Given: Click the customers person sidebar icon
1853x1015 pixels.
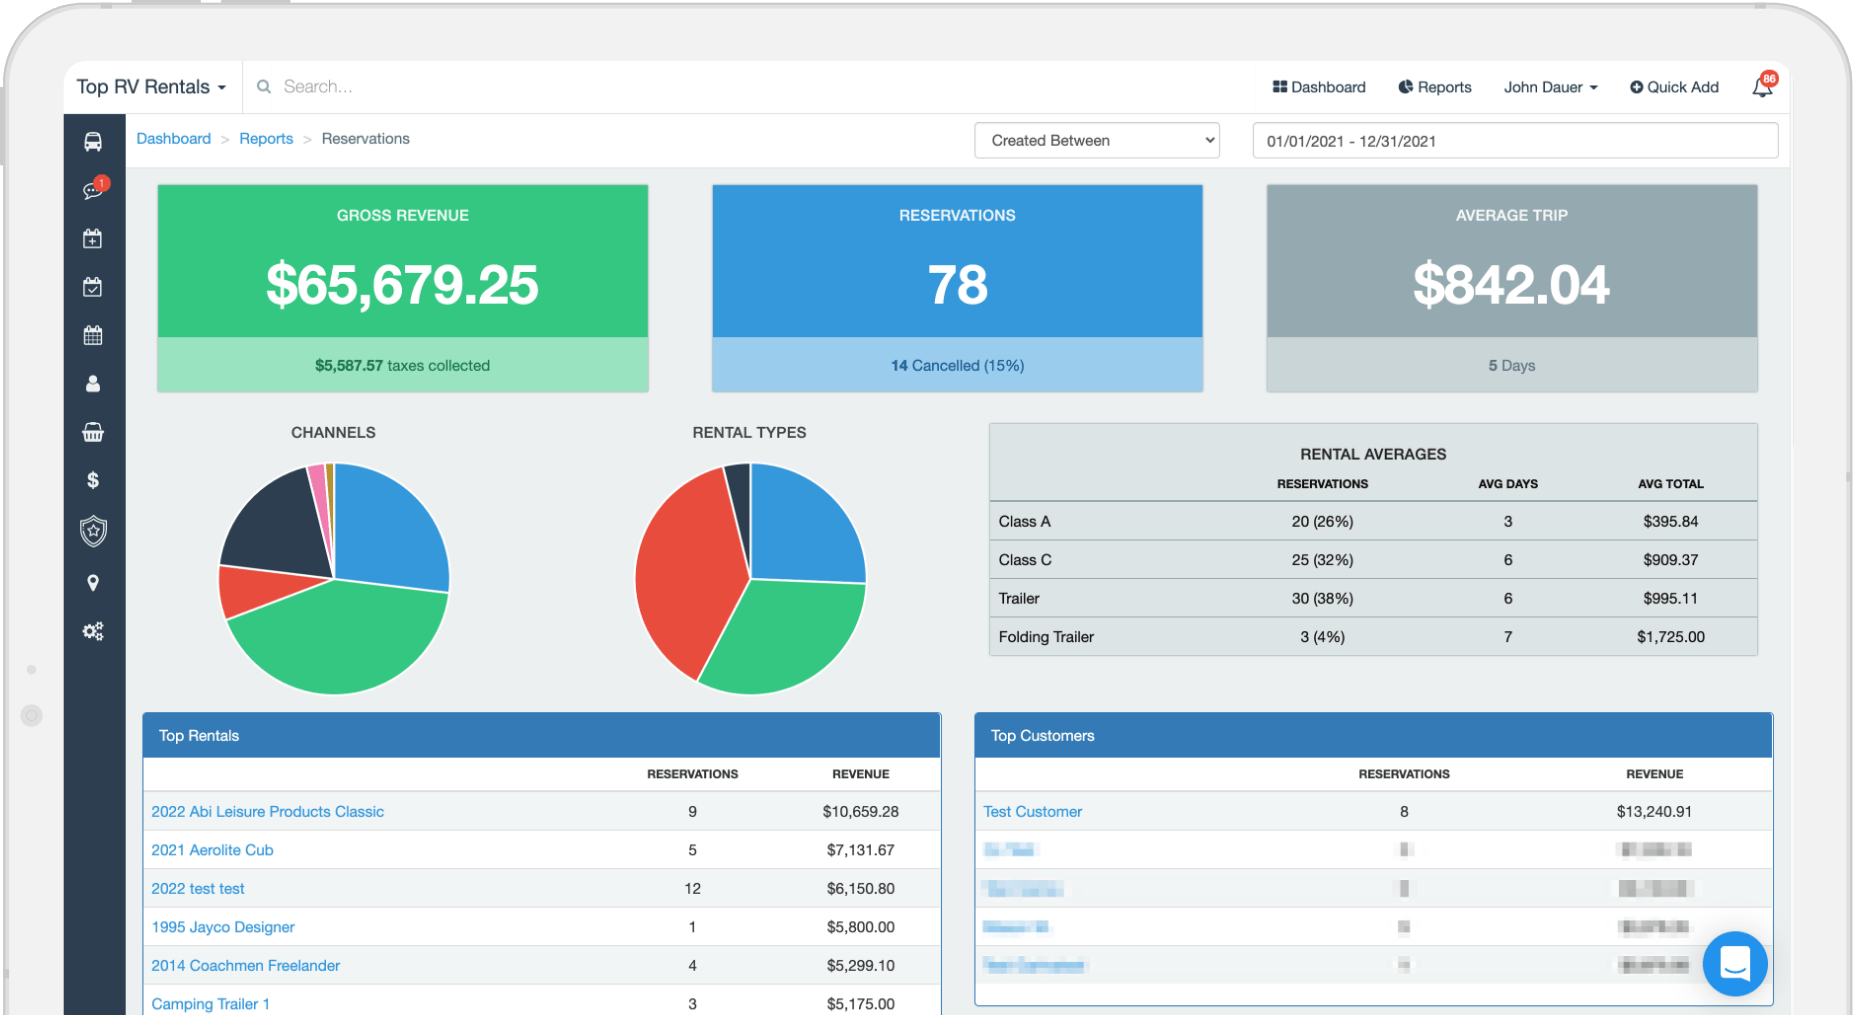Looking at the screenshot, I should click(x=93, y=384).
